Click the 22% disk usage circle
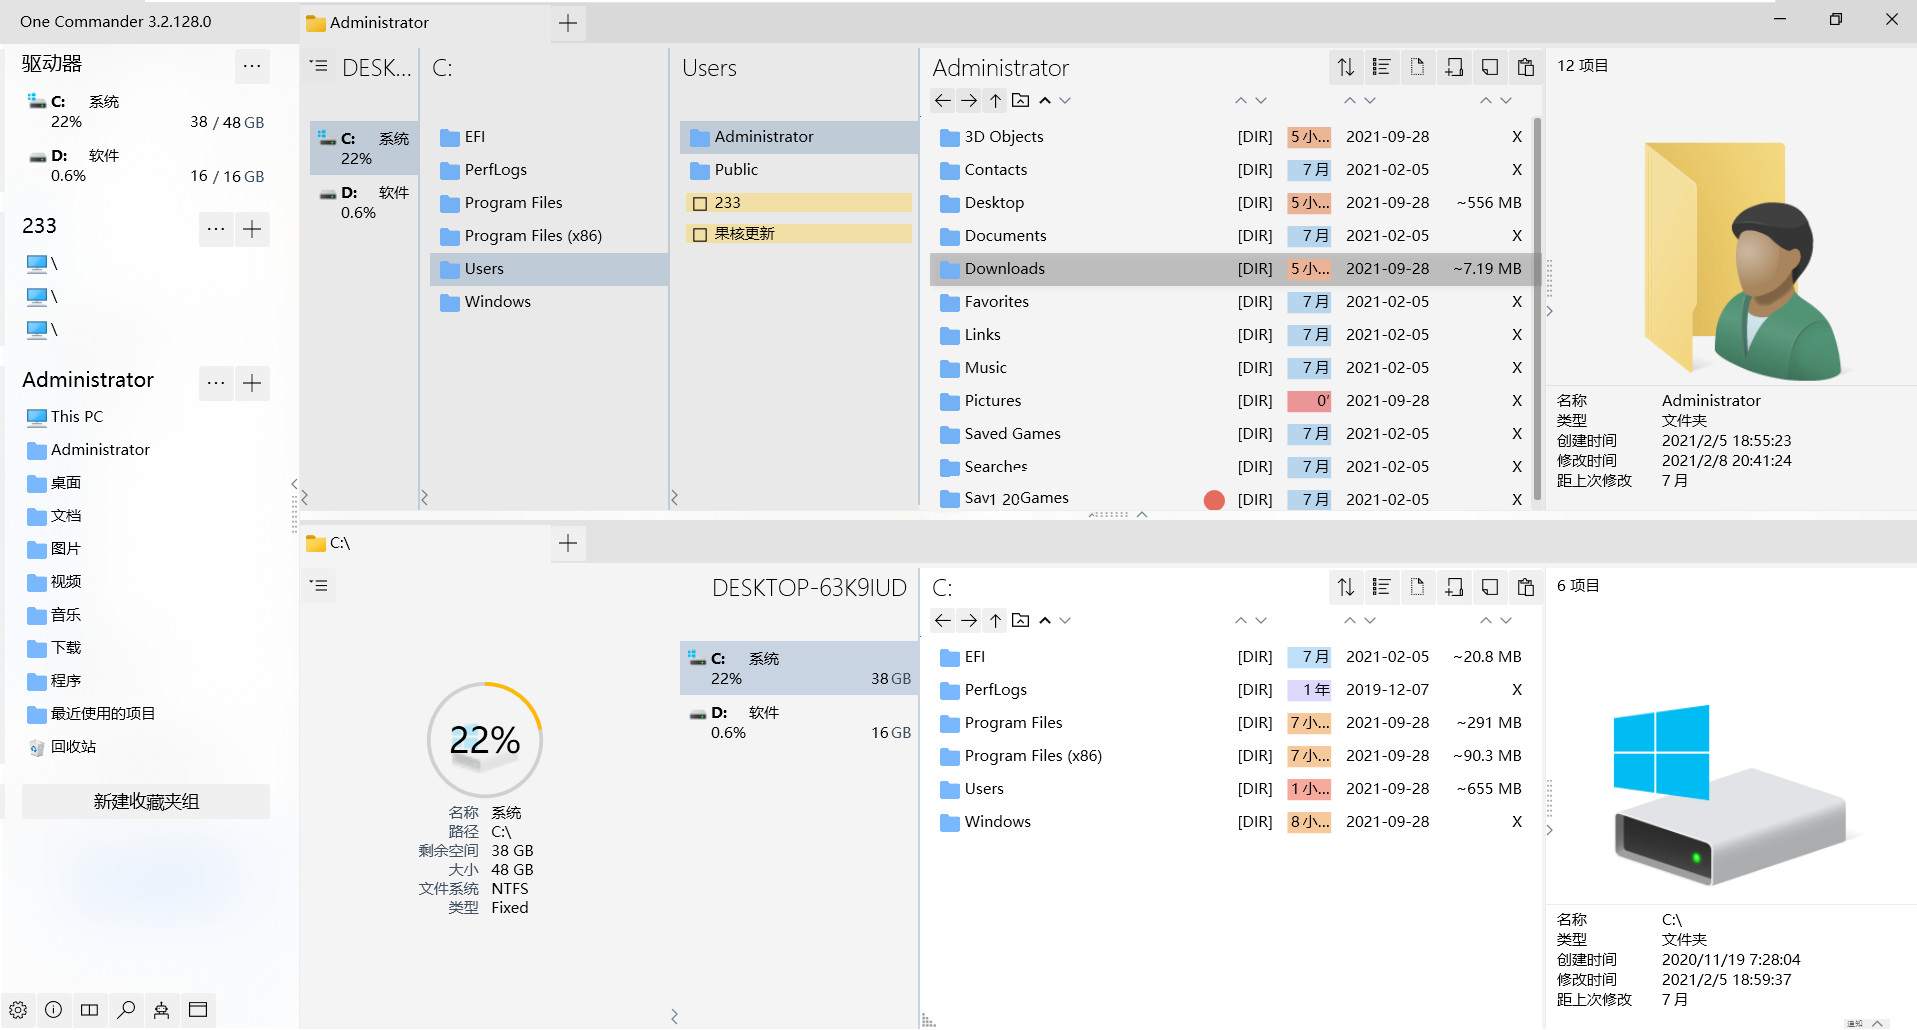 [485, 740]
